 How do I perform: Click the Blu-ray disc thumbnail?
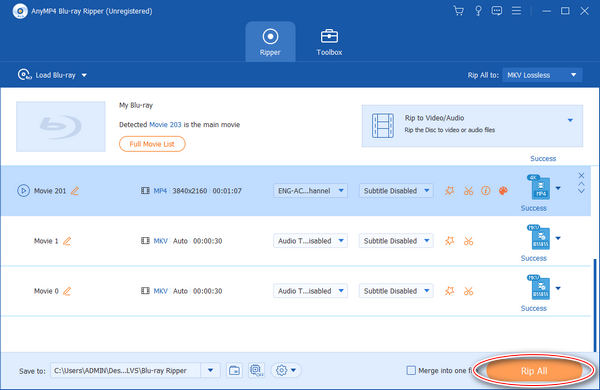tap(60, 126)
